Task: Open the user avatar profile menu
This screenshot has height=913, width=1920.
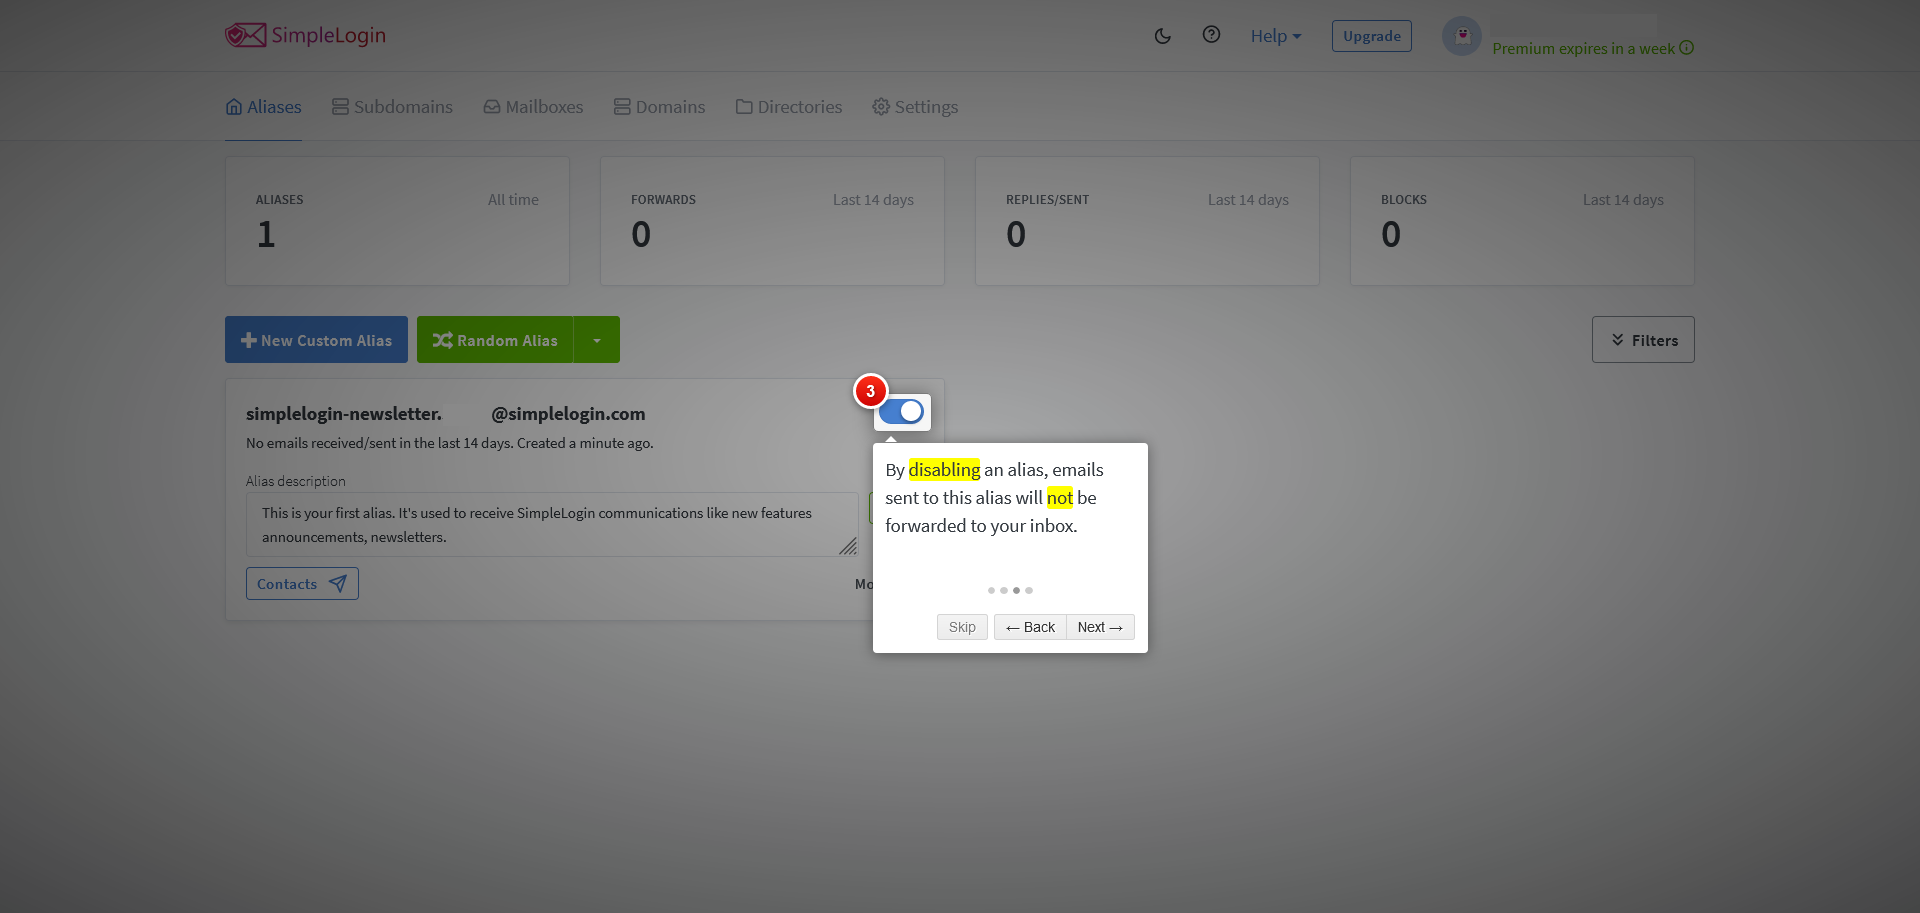Action: (x=1461, y=36)
